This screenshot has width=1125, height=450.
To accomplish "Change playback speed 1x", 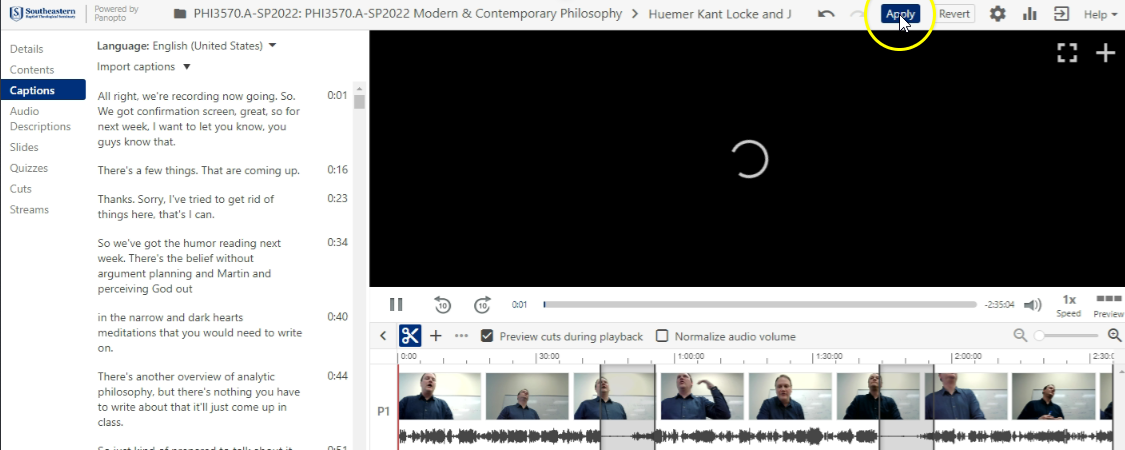I will 1069,305.
